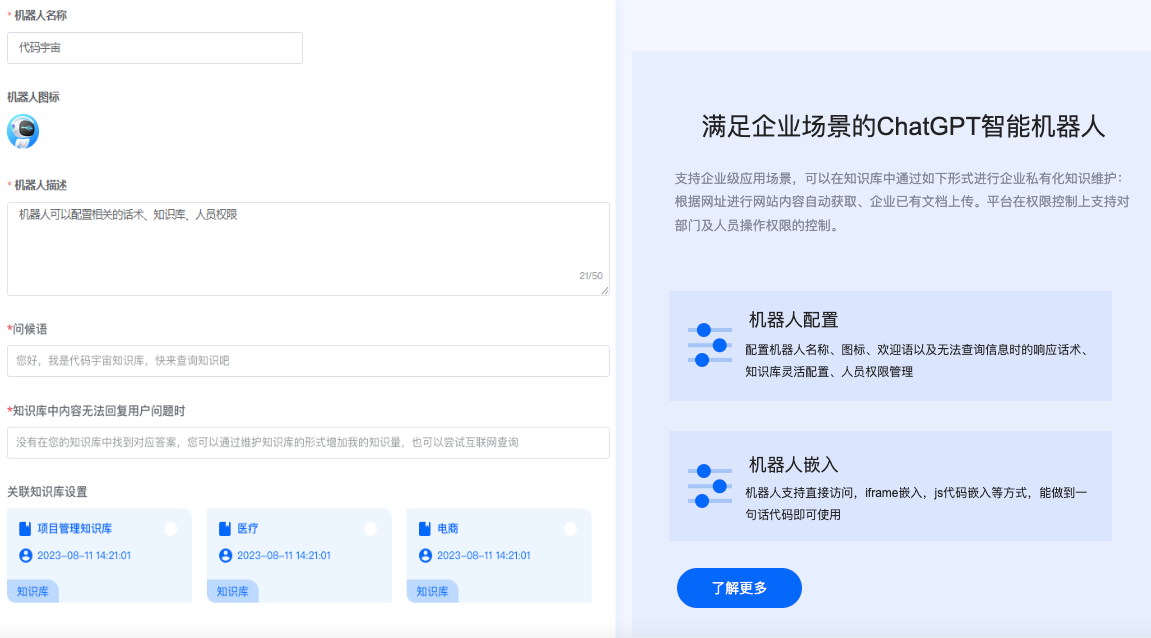This screenshot has width=1151, height=638.
Task: Click the resize handle of description text area
Action: (x=605, y=291)
